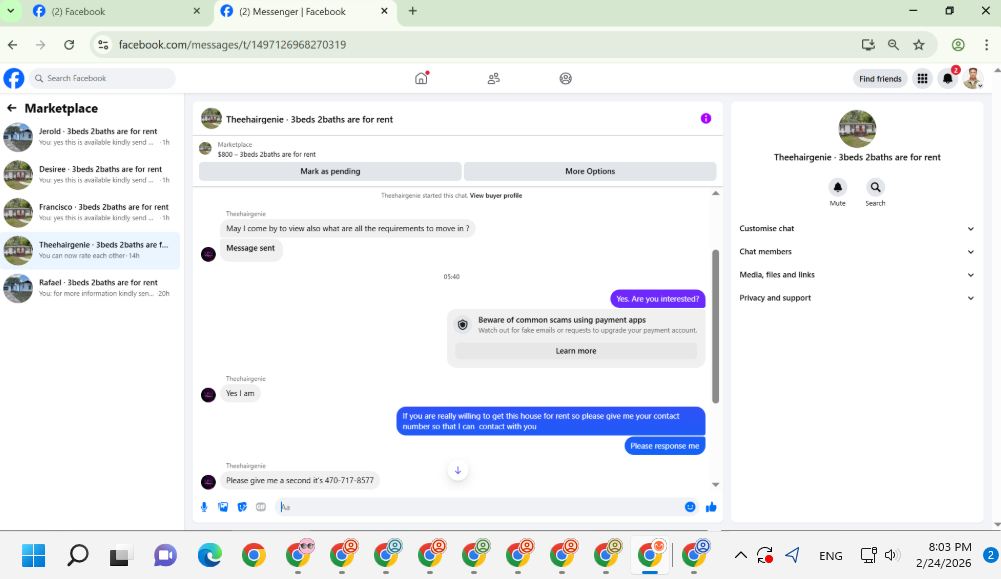Send a voice clip with microphone icon

204,507
